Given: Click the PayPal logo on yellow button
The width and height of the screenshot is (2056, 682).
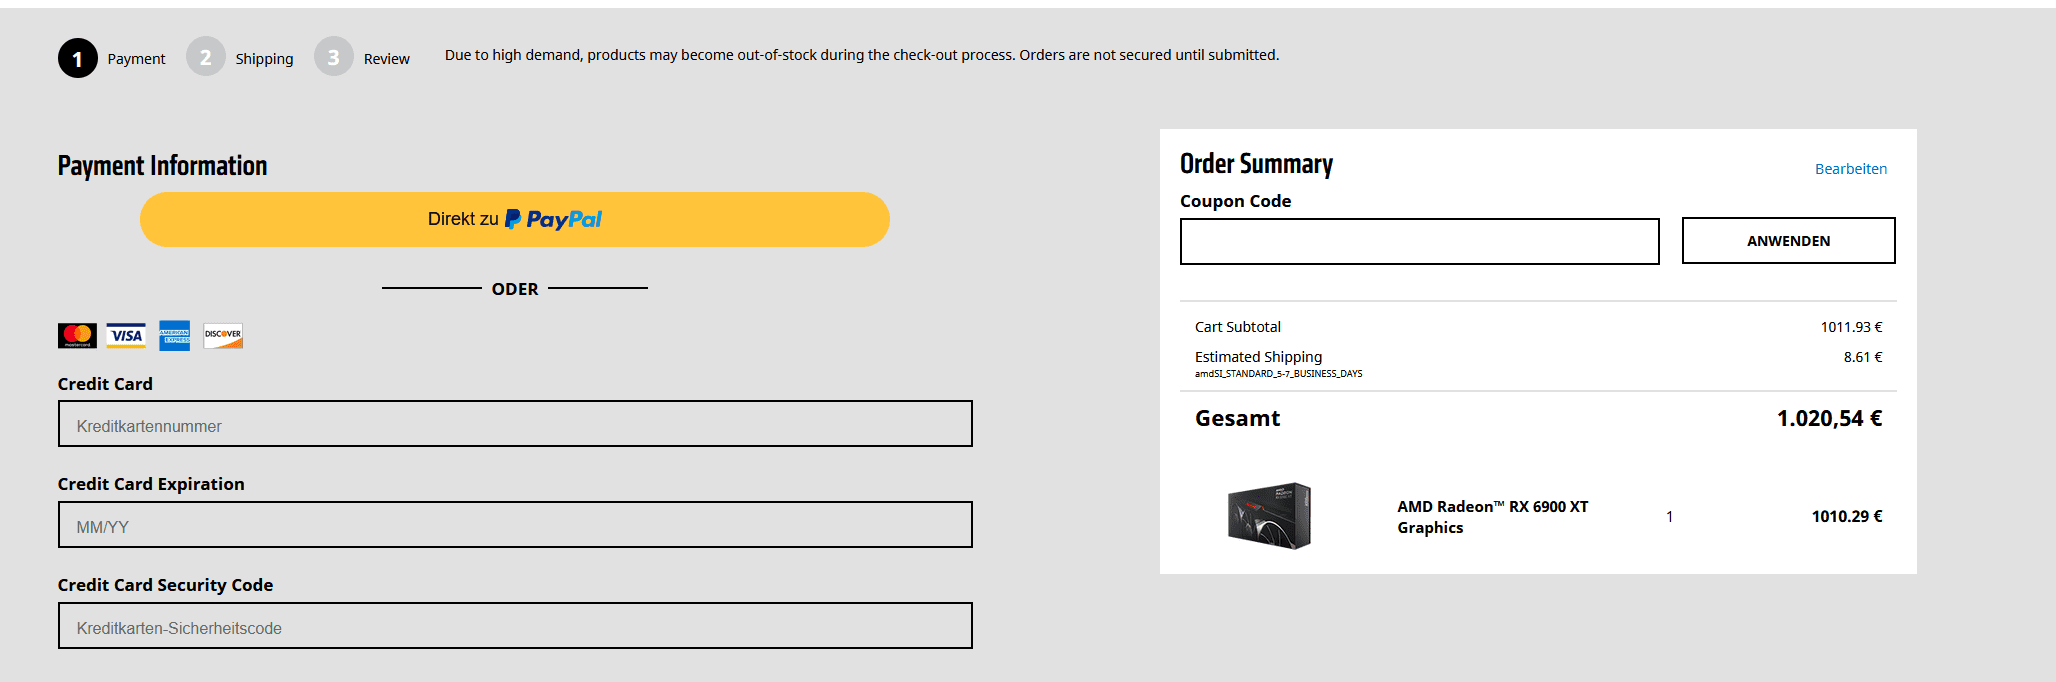Looking at the screenshot, I should [x=553, y=219].
